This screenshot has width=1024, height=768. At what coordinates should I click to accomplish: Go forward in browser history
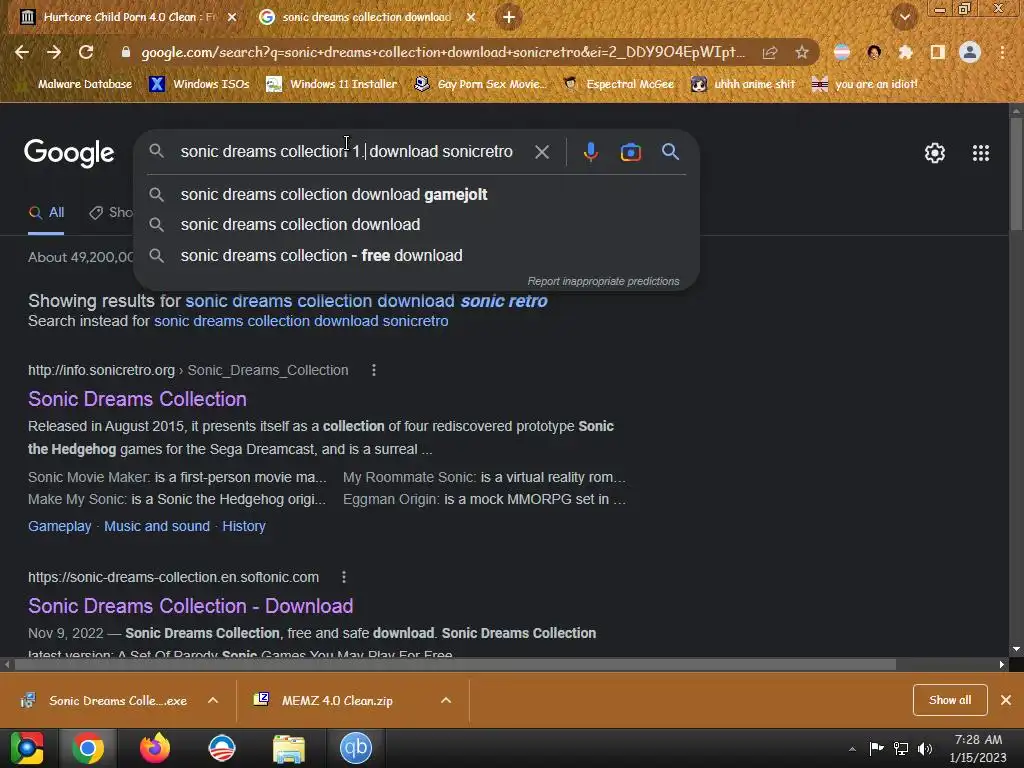(54, 52)
